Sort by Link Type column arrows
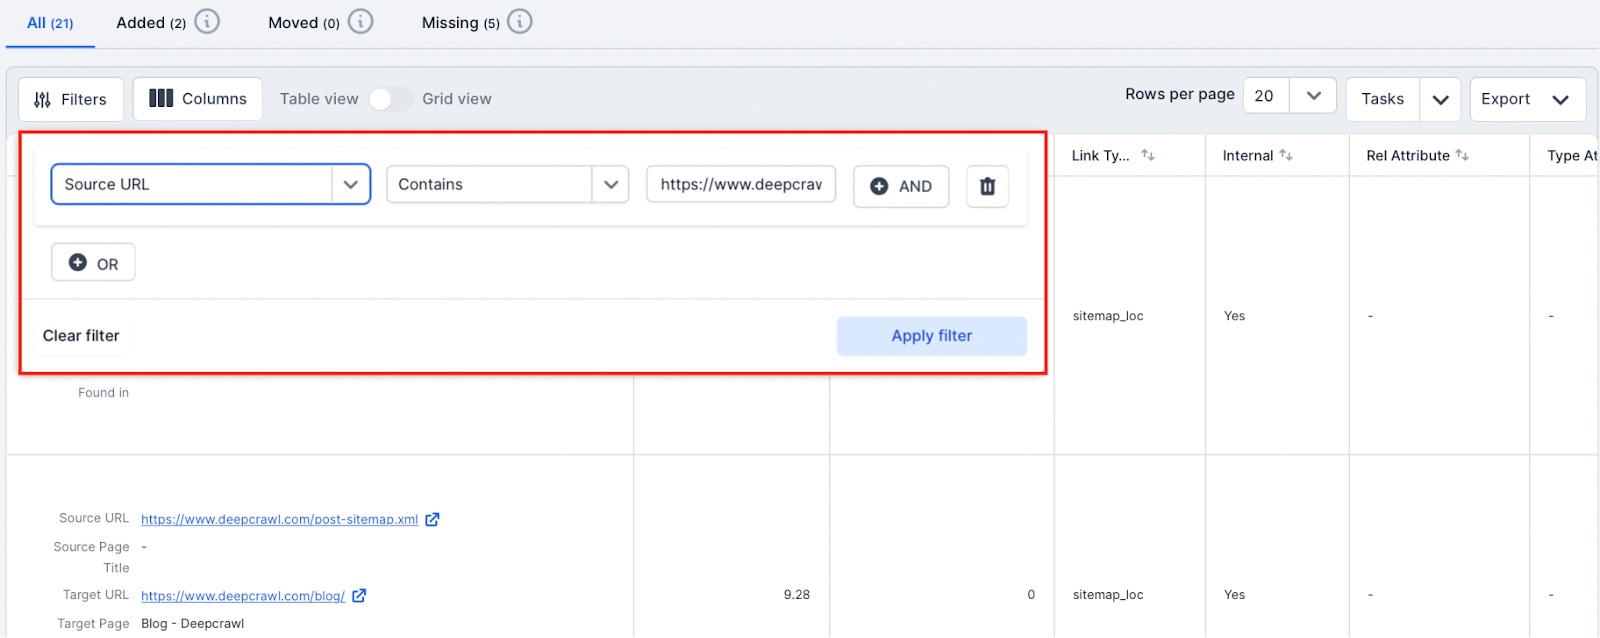This screenshot has width=1600, height=638. (1148, 155)
